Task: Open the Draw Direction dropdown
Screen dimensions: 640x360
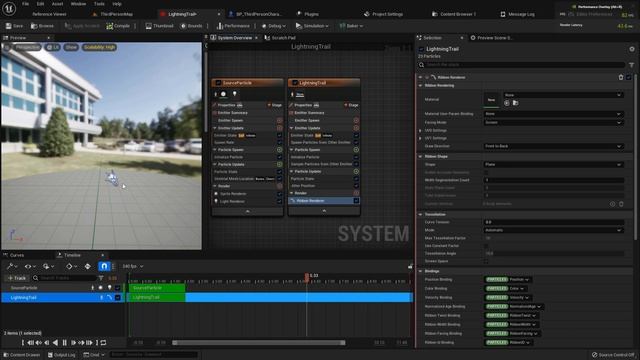Action: [553, 146]
